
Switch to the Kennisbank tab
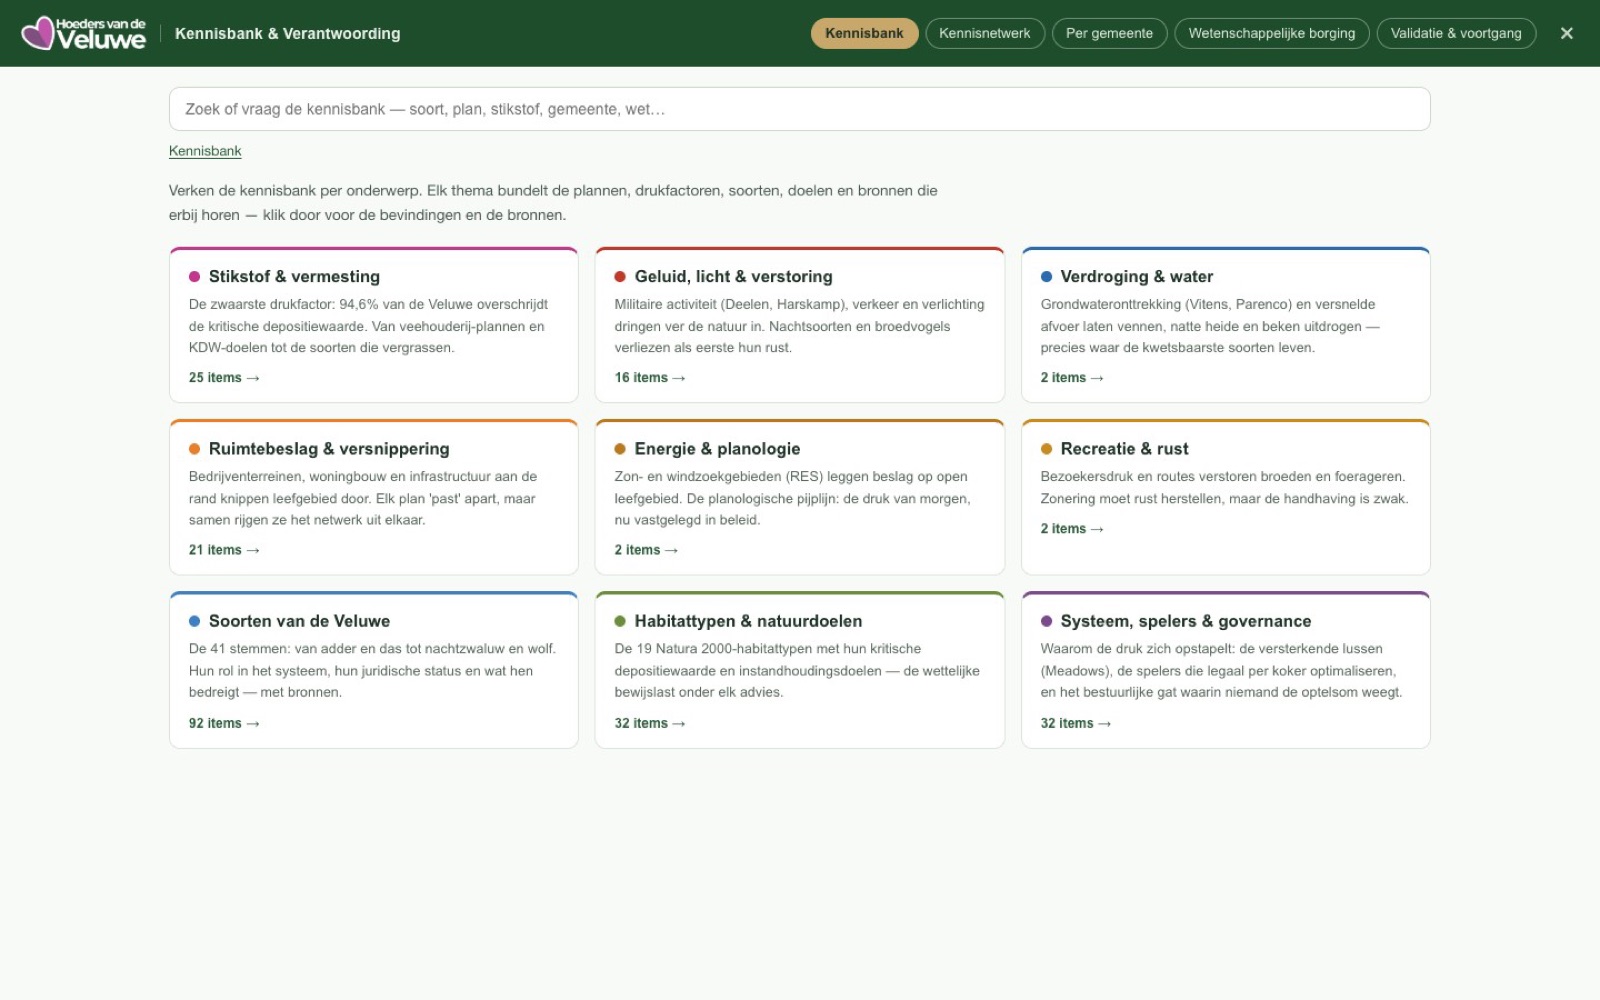coord(864,33)
